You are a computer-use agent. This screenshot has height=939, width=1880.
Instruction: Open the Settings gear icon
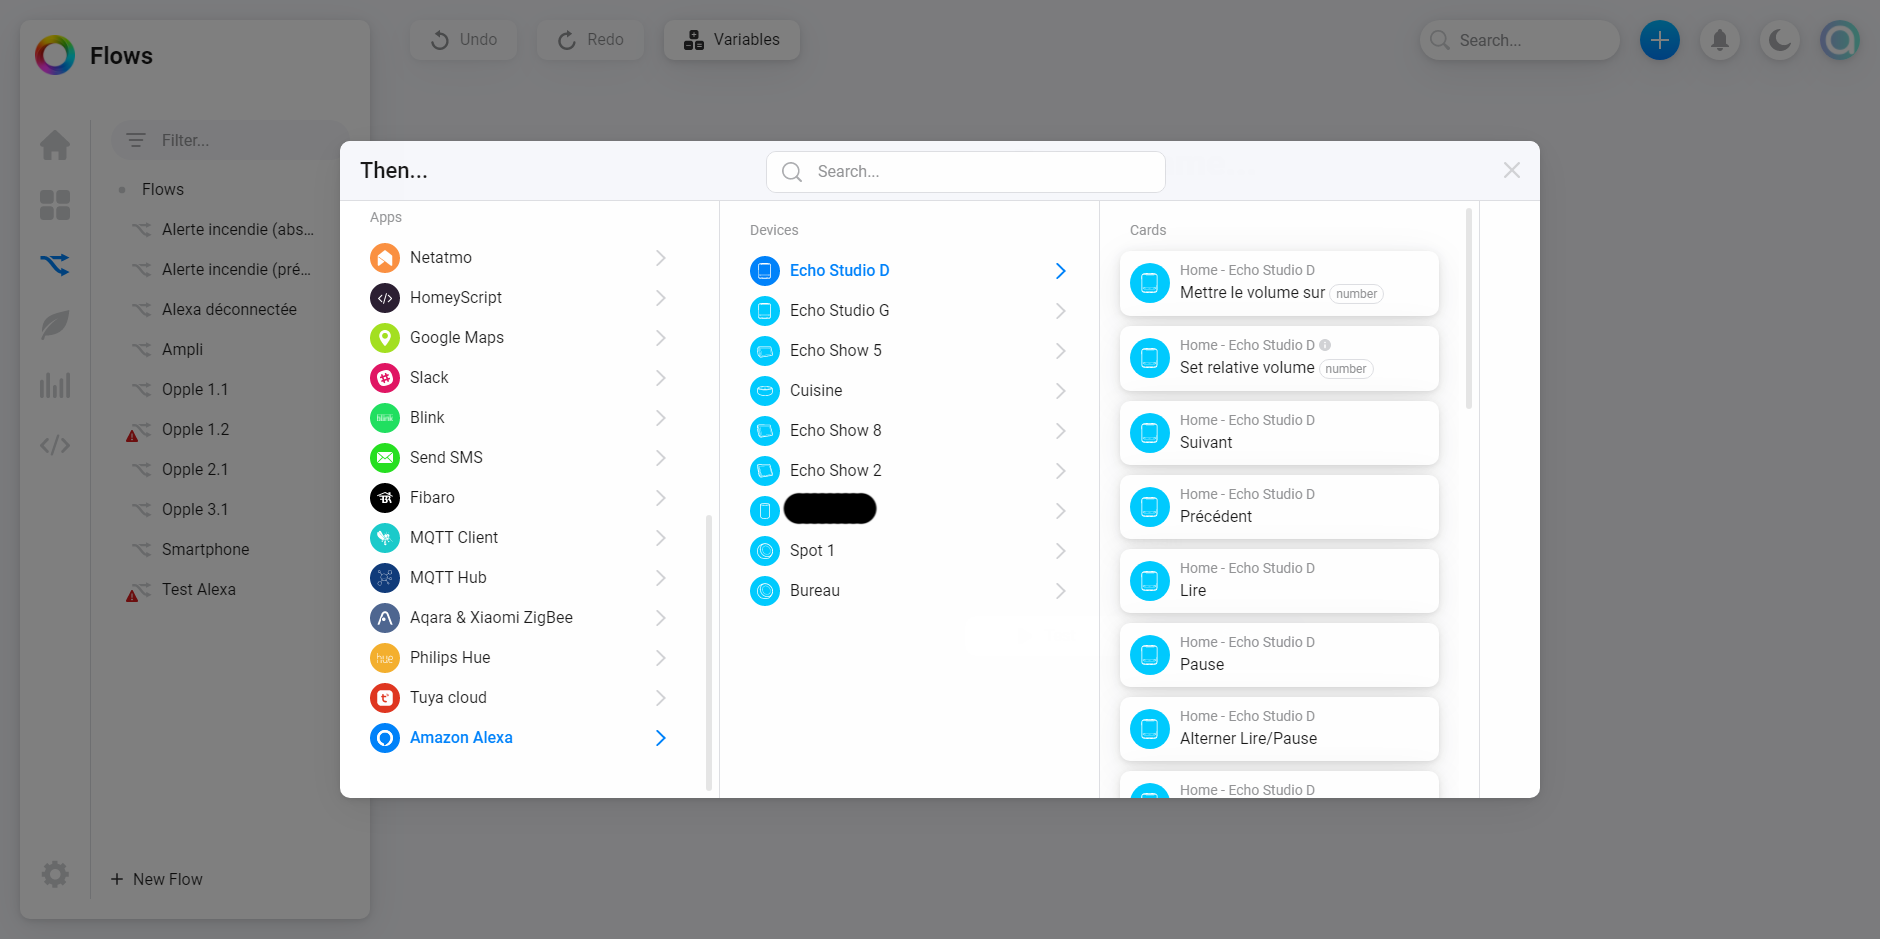(55, 874)
